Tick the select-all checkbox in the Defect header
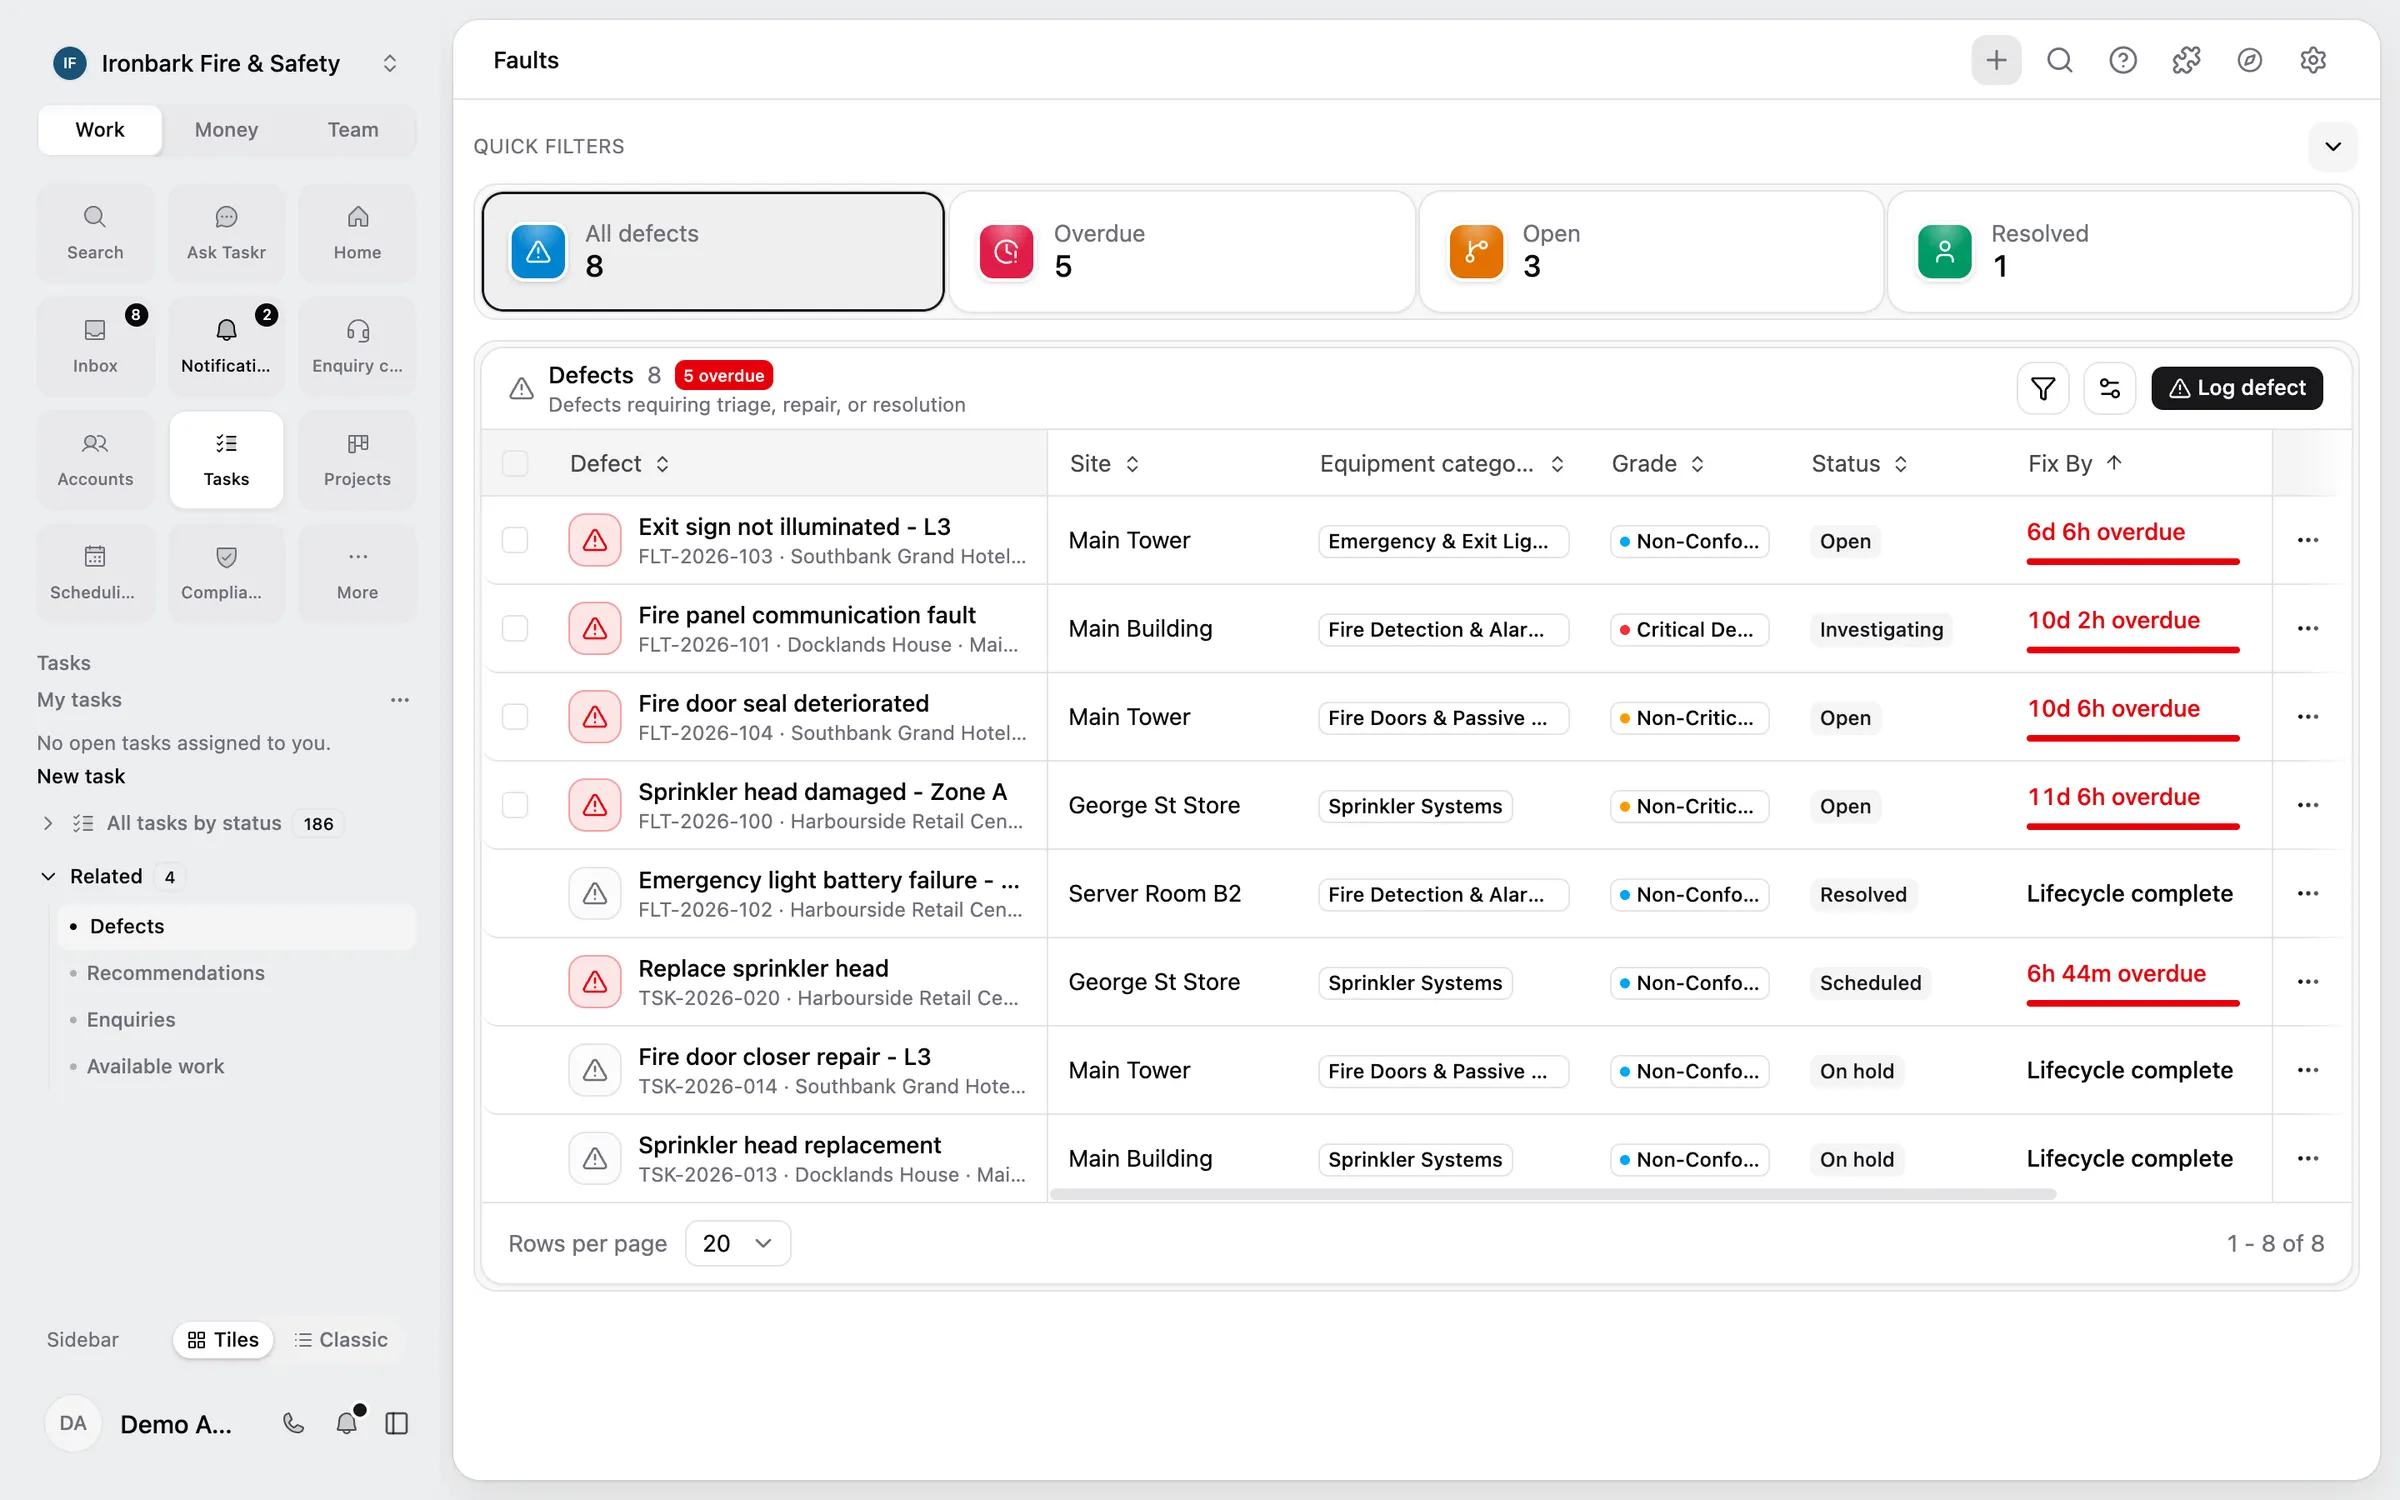 point(515,463)
